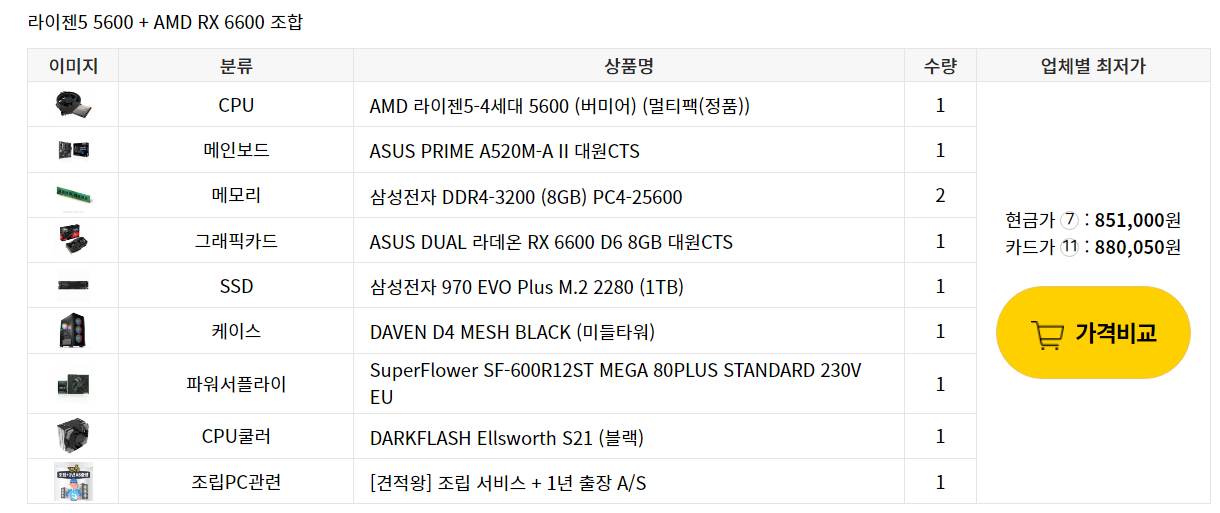The image size is (1220, 513).
Task: Click the assembly service thumbnail image
Action: 73,482
